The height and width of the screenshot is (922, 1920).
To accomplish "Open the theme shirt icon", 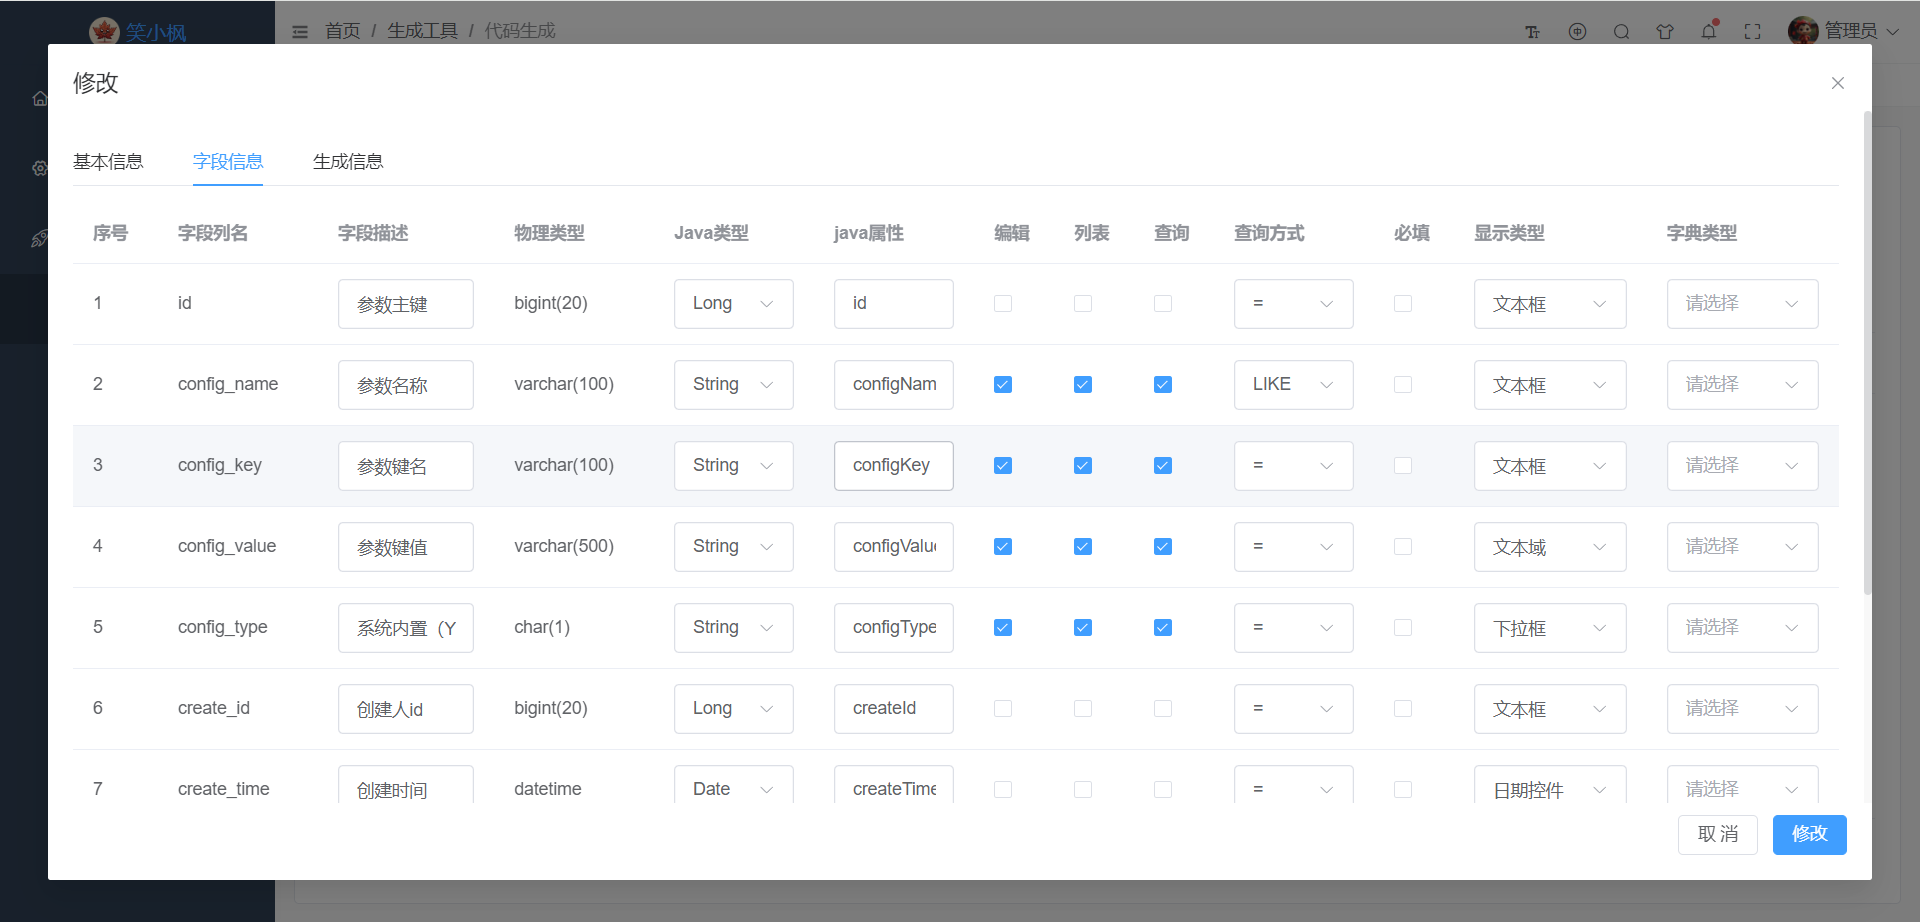I will coord(1665,32).
